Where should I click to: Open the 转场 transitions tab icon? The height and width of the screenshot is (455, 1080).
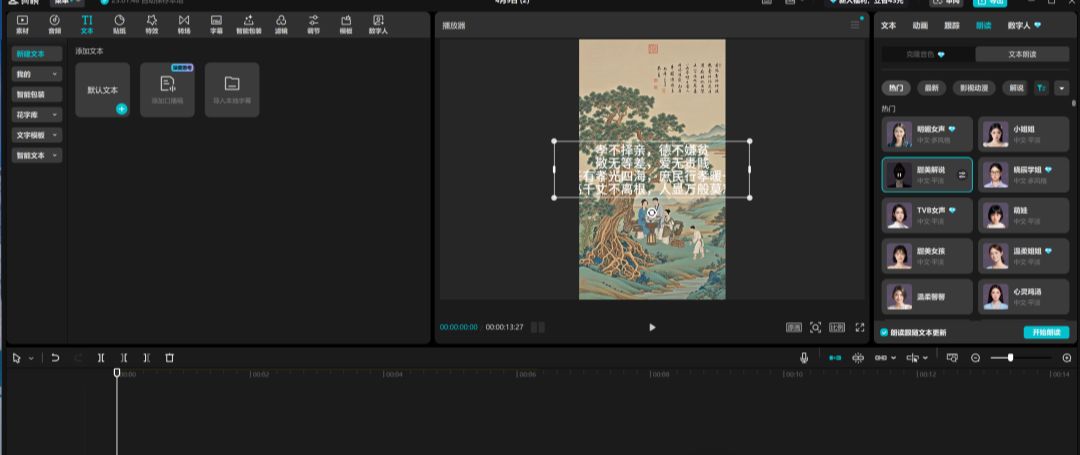(x=184, y=25)
